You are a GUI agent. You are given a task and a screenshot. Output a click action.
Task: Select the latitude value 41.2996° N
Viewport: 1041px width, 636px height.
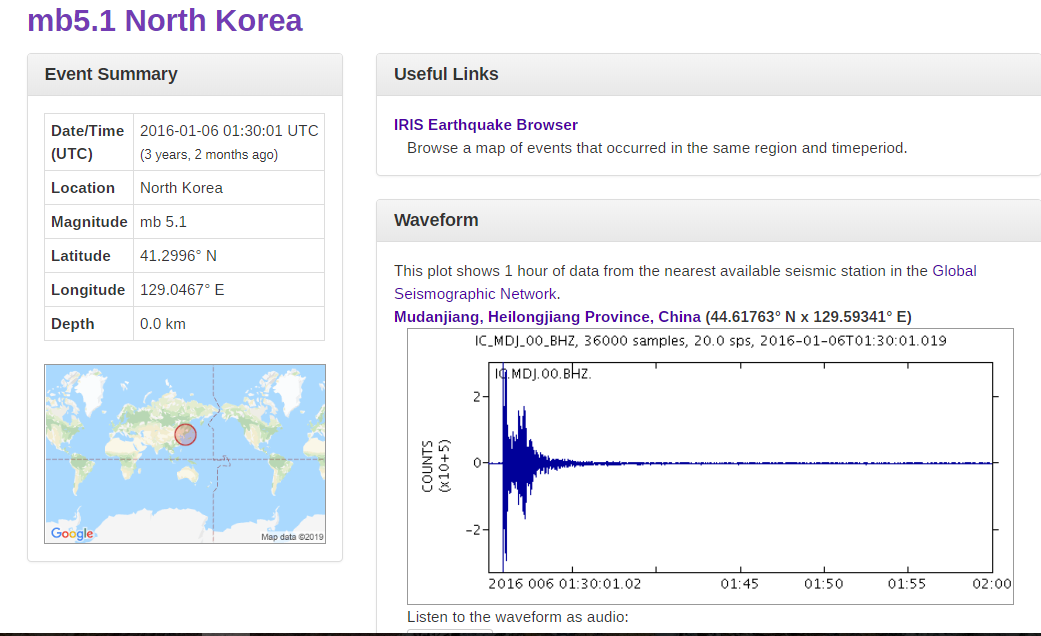178,256
